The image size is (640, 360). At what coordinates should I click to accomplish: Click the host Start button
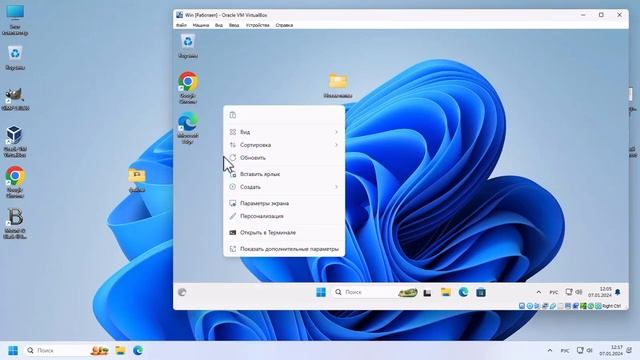[x=13, y=350]
